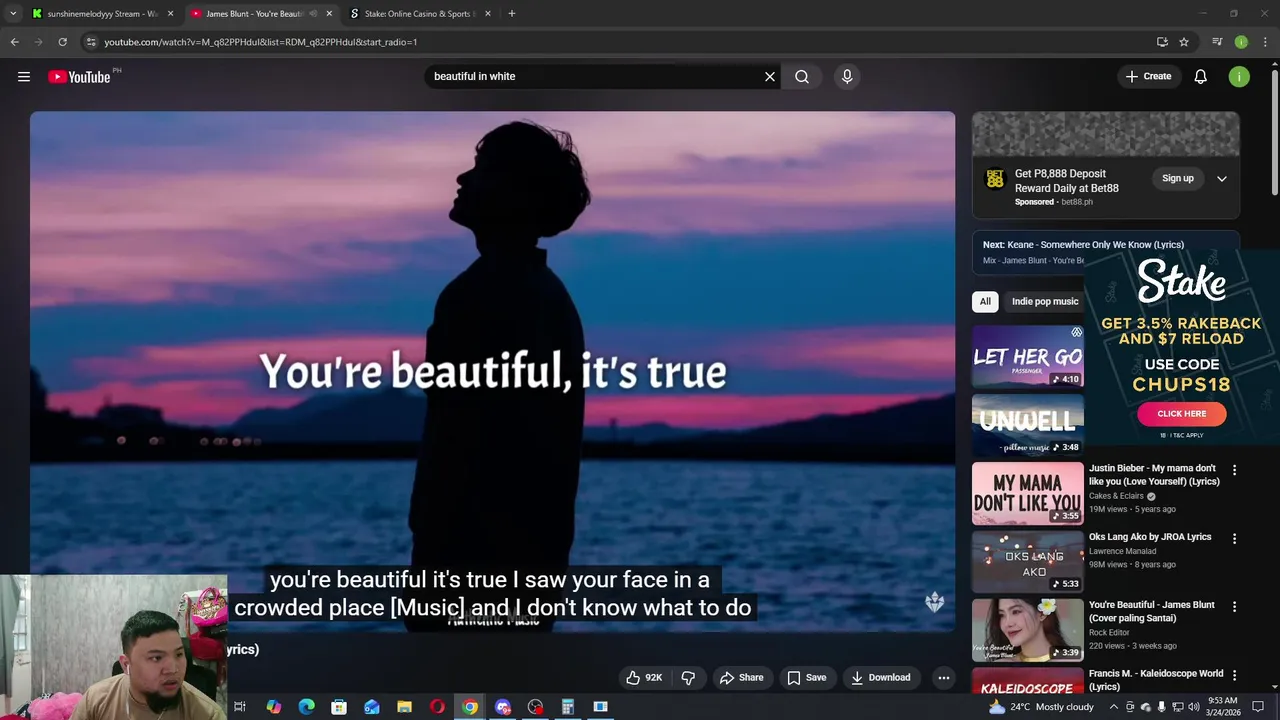The image size is (1280, 720).
Task: Share the video
Action: point(742,677)
